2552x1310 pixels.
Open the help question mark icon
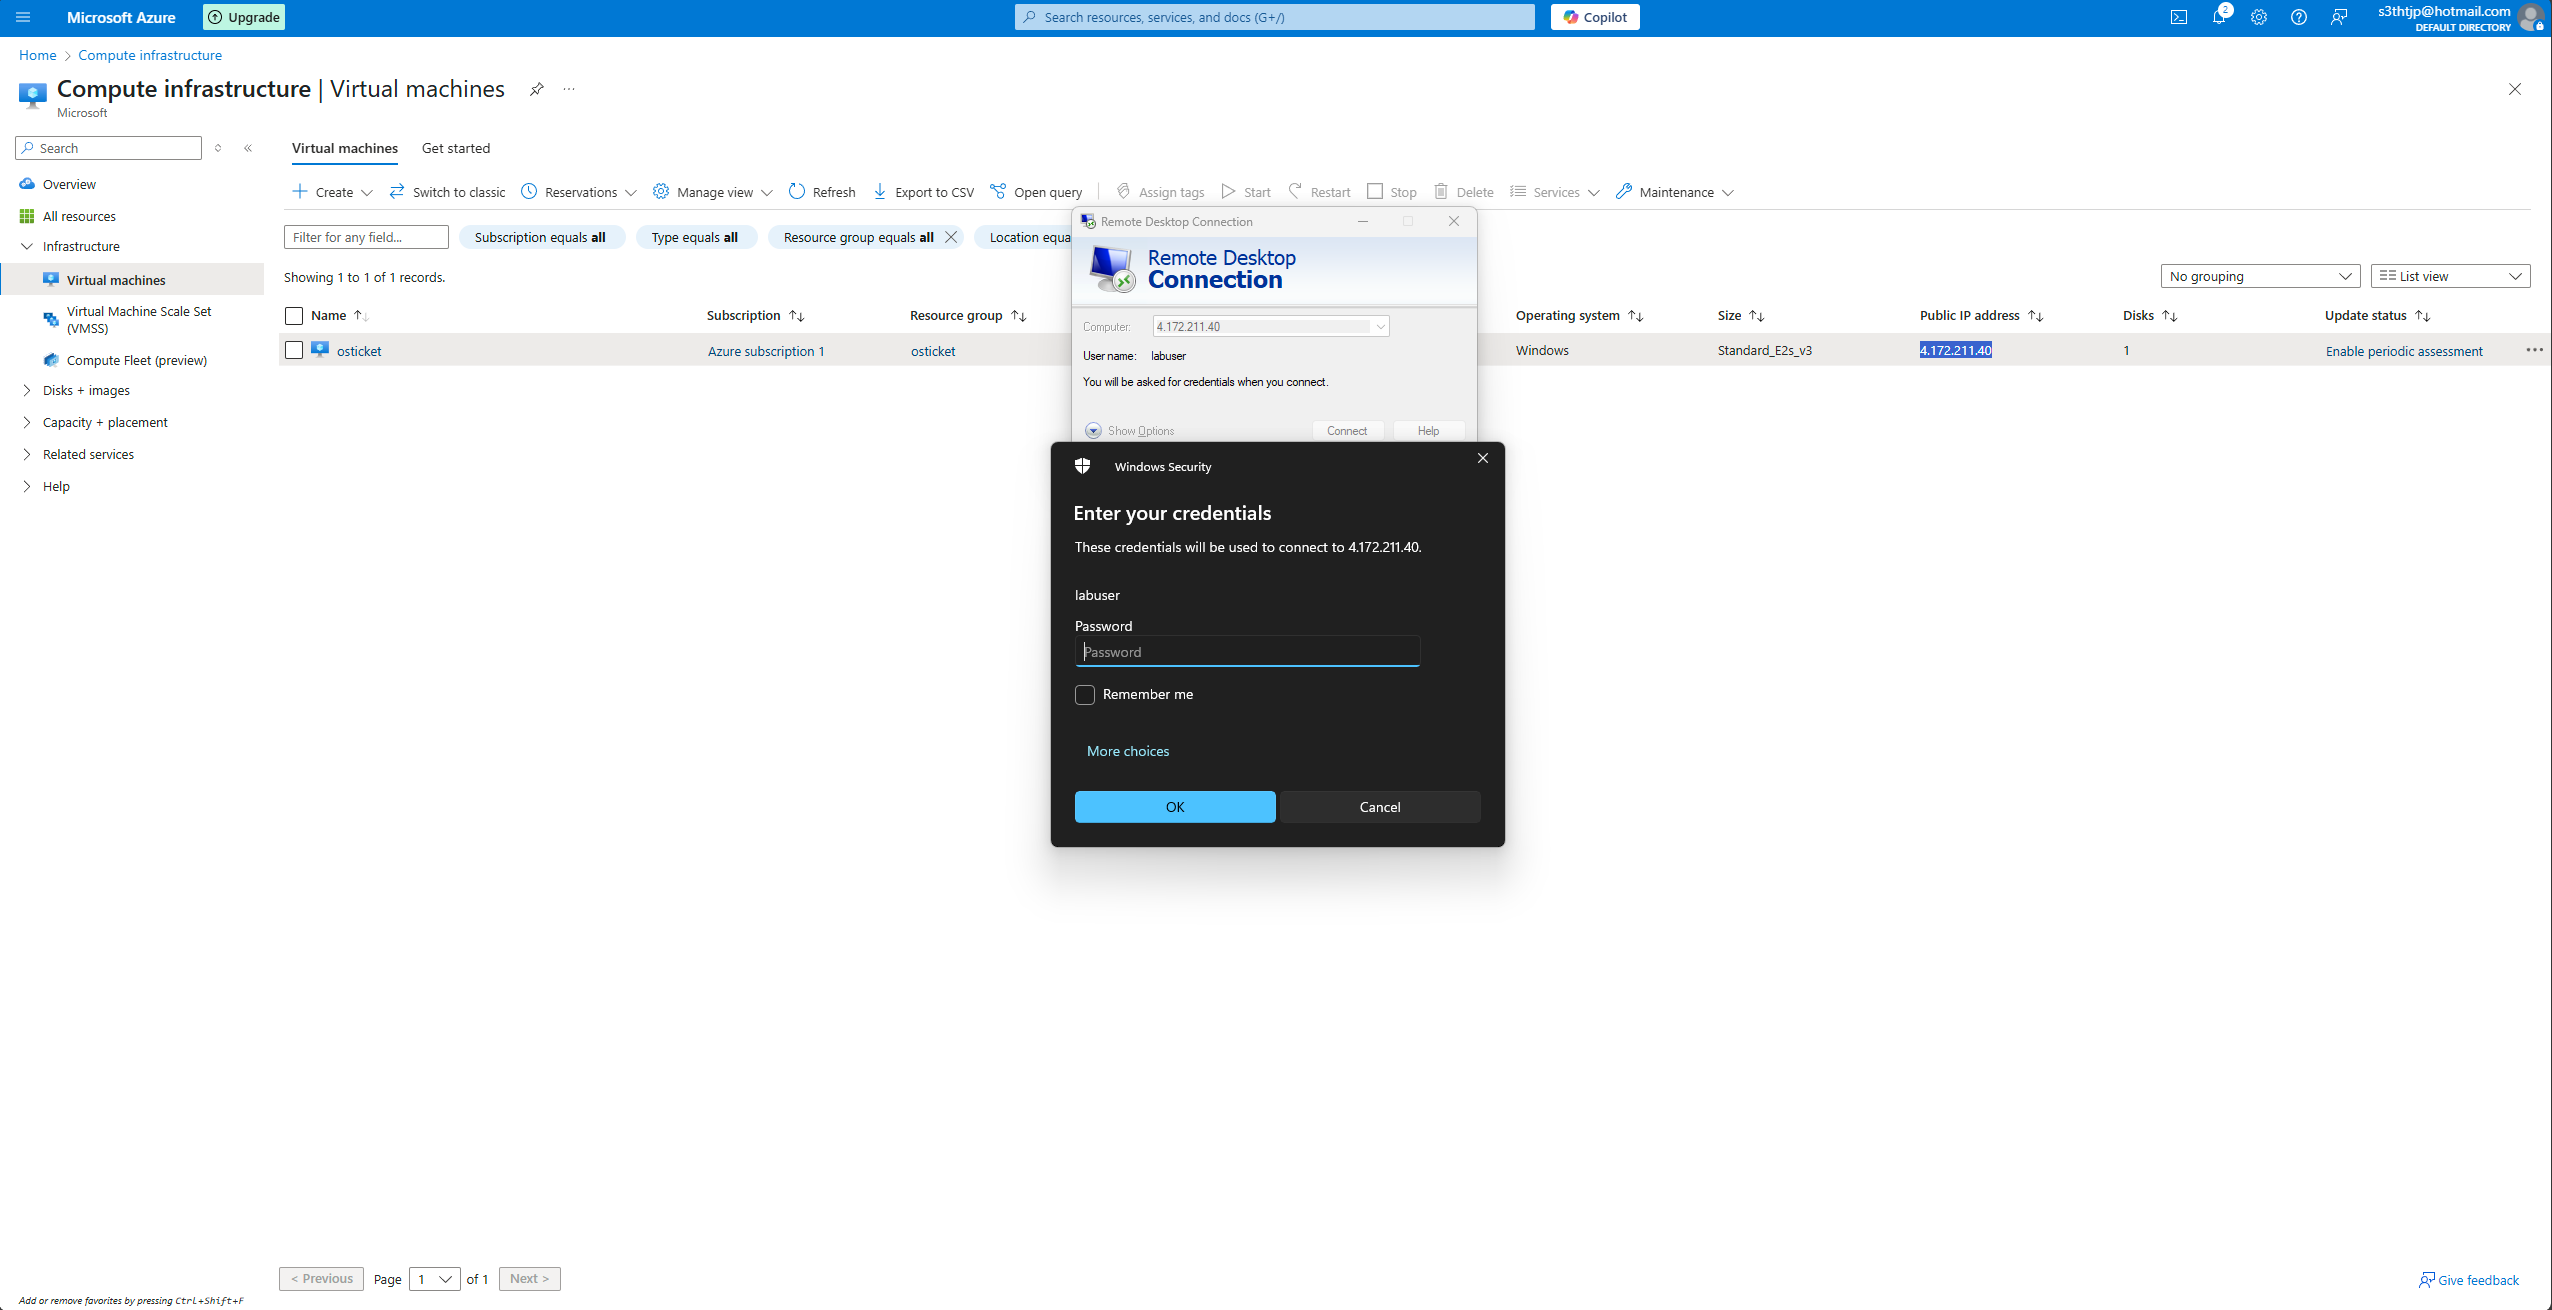(x=2299, y=17)
